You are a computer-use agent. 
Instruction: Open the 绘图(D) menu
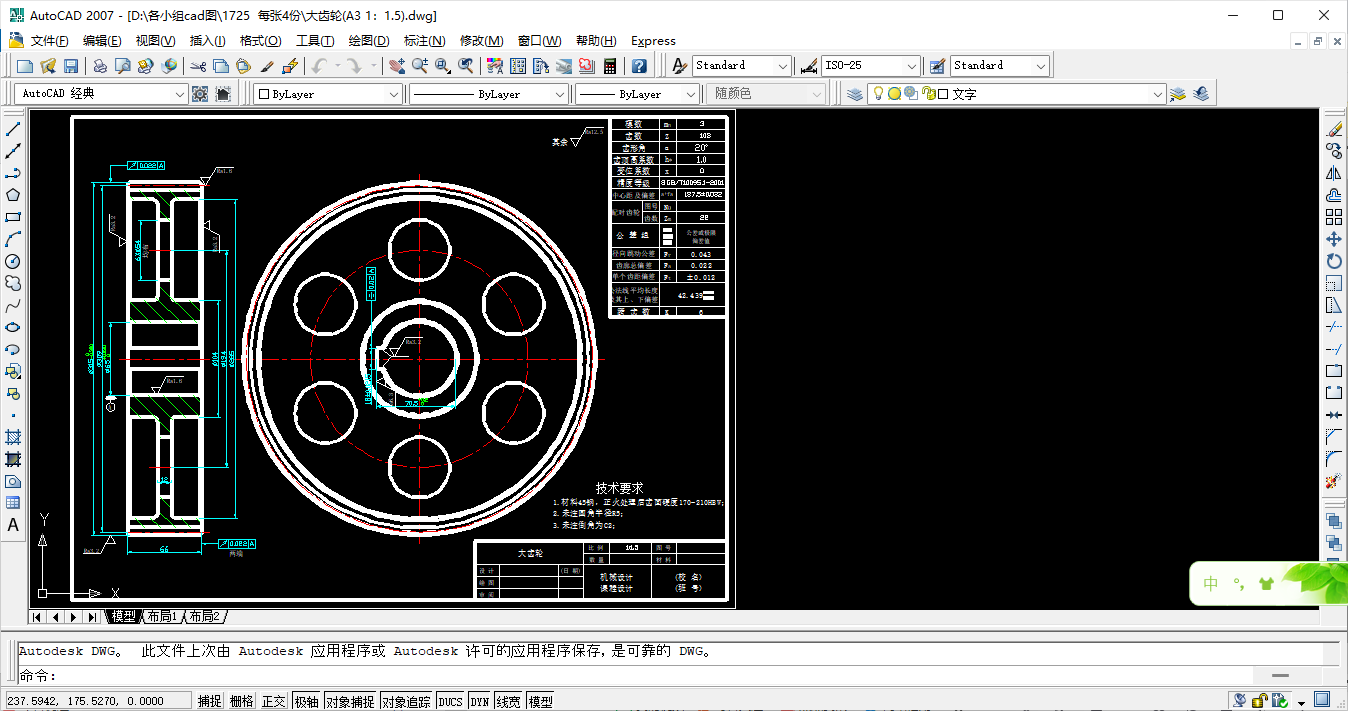tap(369, 41)
